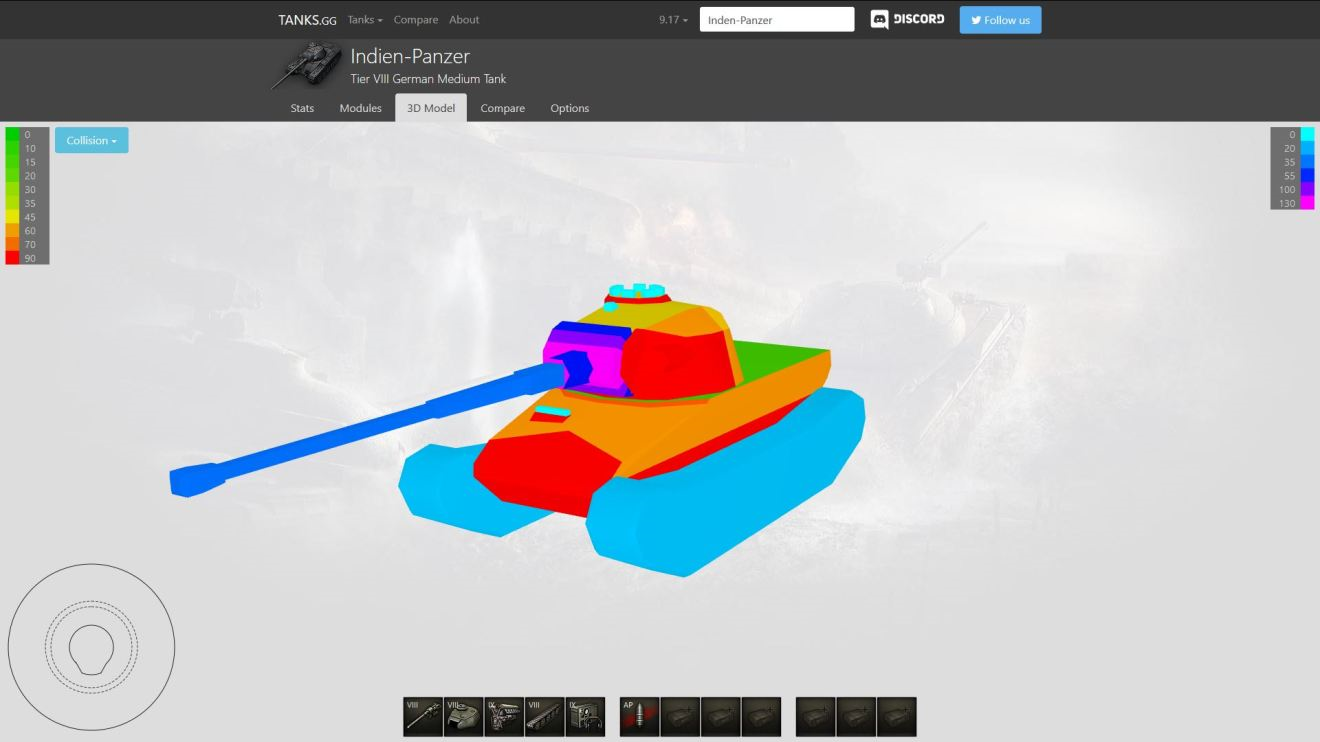Expand the Tanks menu in navbar
Image resolution: width=1320 pixels, height=742 pixels.
point(365,20)
